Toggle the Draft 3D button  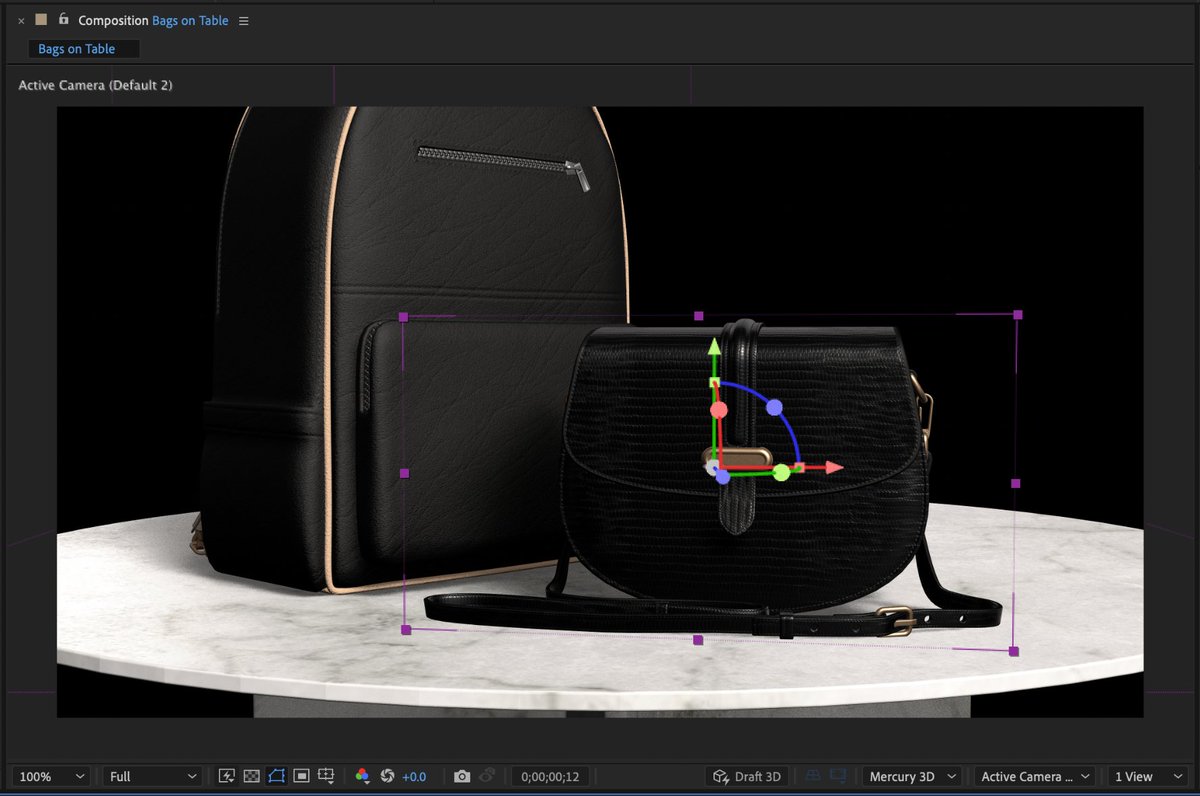[x=747, y=777]
